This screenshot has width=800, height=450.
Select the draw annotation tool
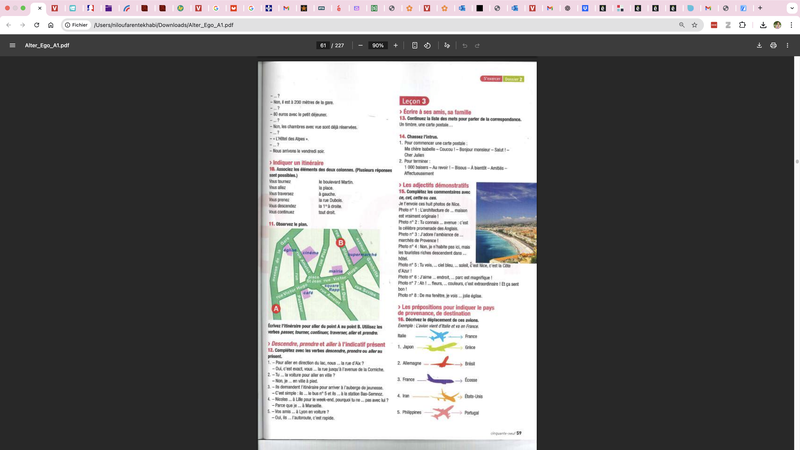click(x=447, y=45)
